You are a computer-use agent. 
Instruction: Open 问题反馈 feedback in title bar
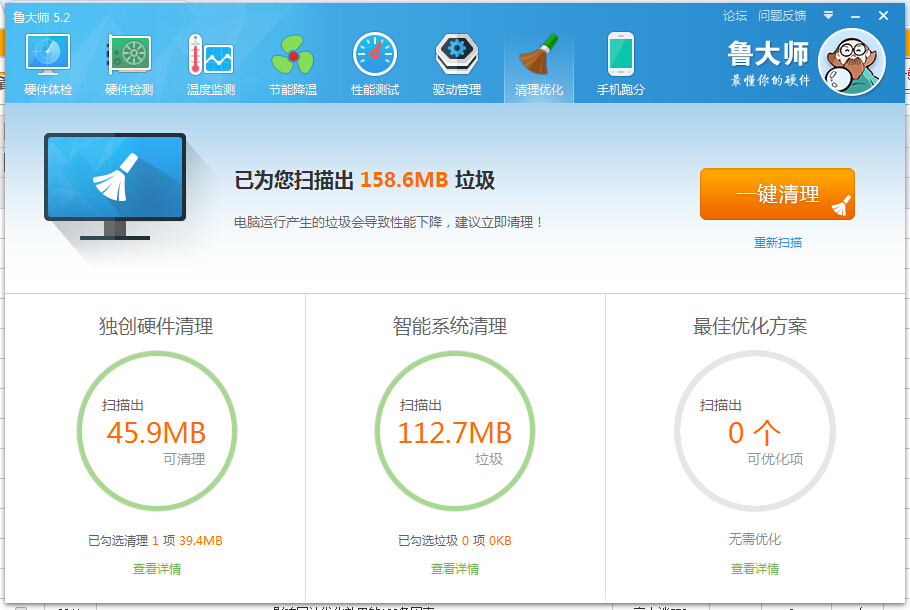782,16
